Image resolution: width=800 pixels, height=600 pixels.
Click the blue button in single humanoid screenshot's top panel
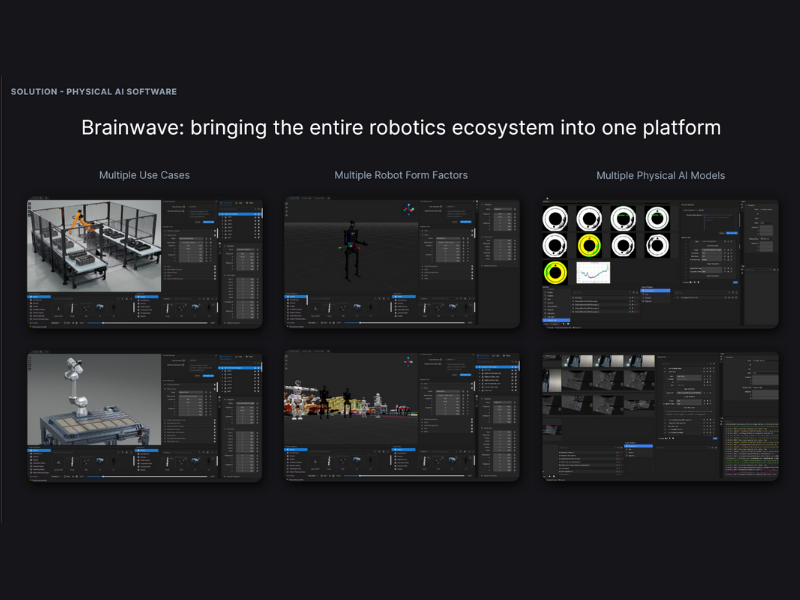(x=466, y=222)
